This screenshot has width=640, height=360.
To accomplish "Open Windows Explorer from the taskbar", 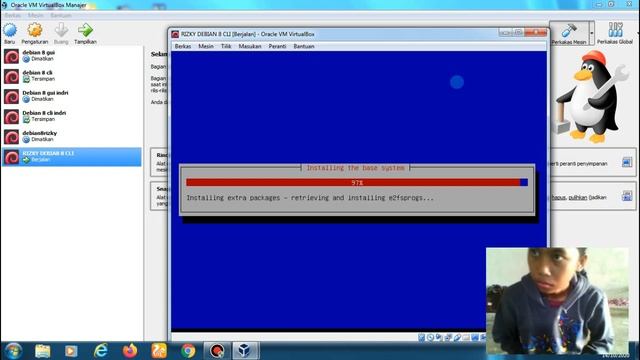I will click(x=42, y=351).
